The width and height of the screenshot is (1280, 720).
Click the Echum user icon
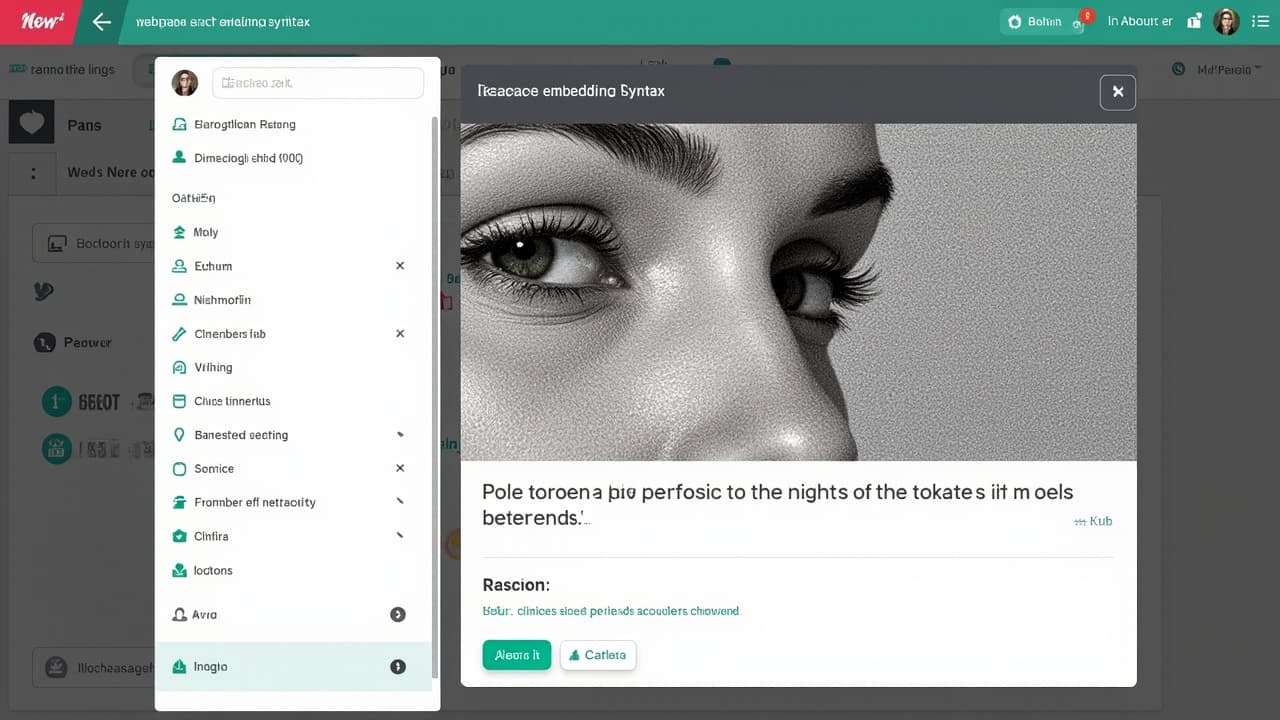[x=179, y=266]
